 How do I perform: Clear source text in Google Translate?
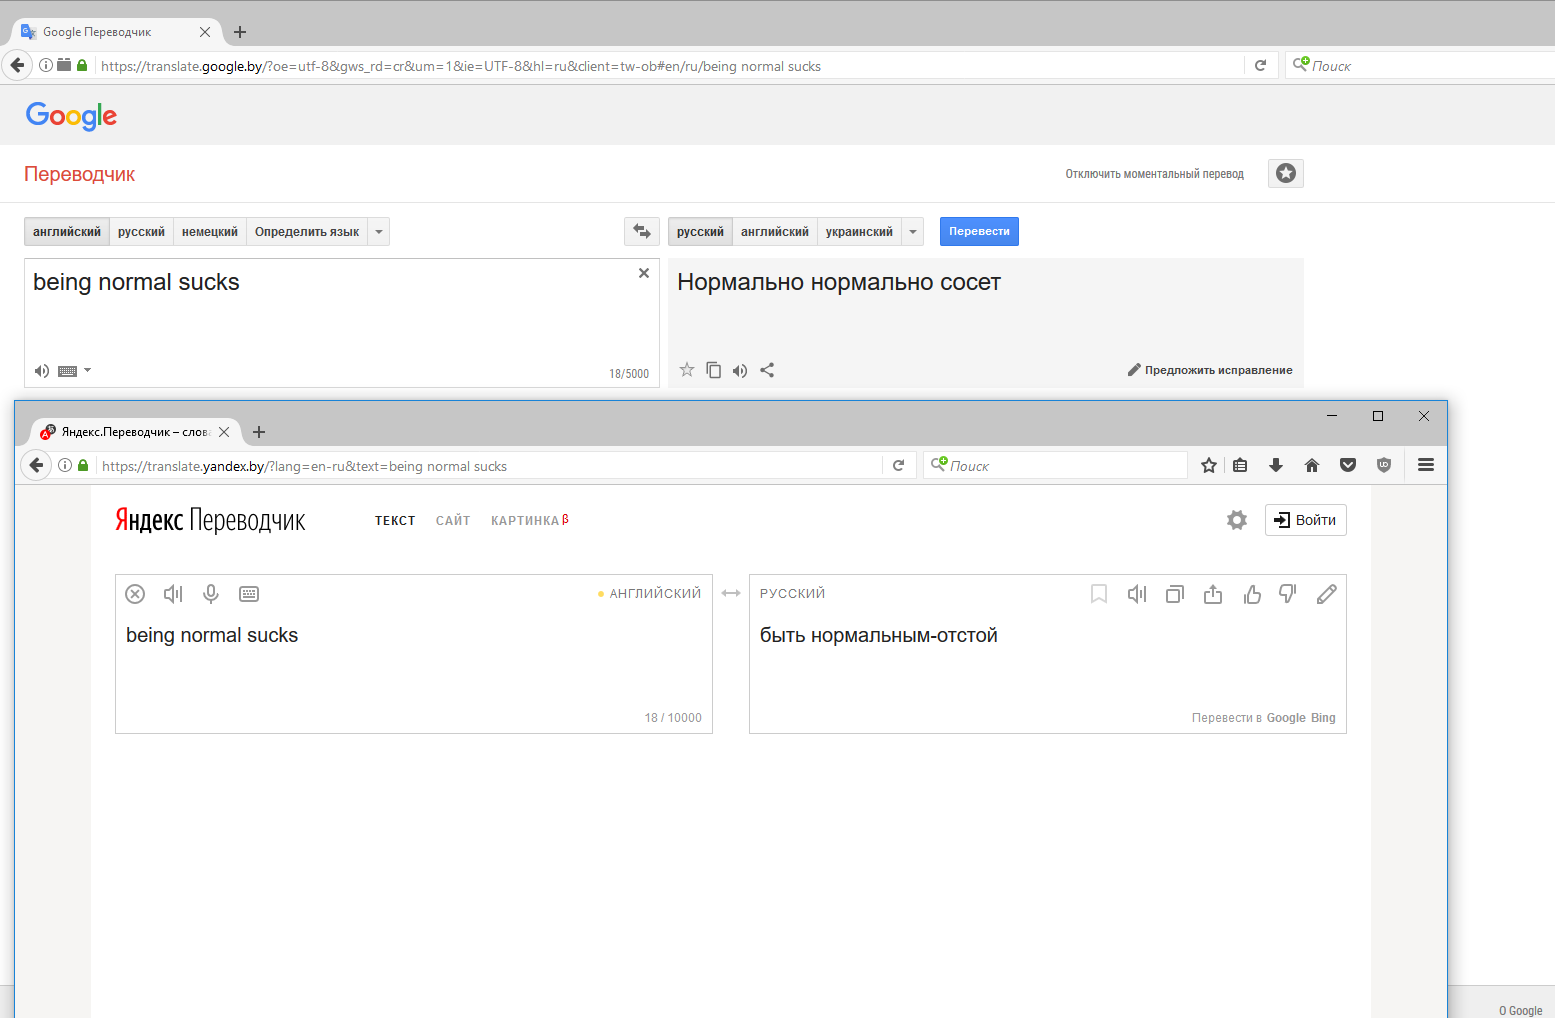point(644,273)
